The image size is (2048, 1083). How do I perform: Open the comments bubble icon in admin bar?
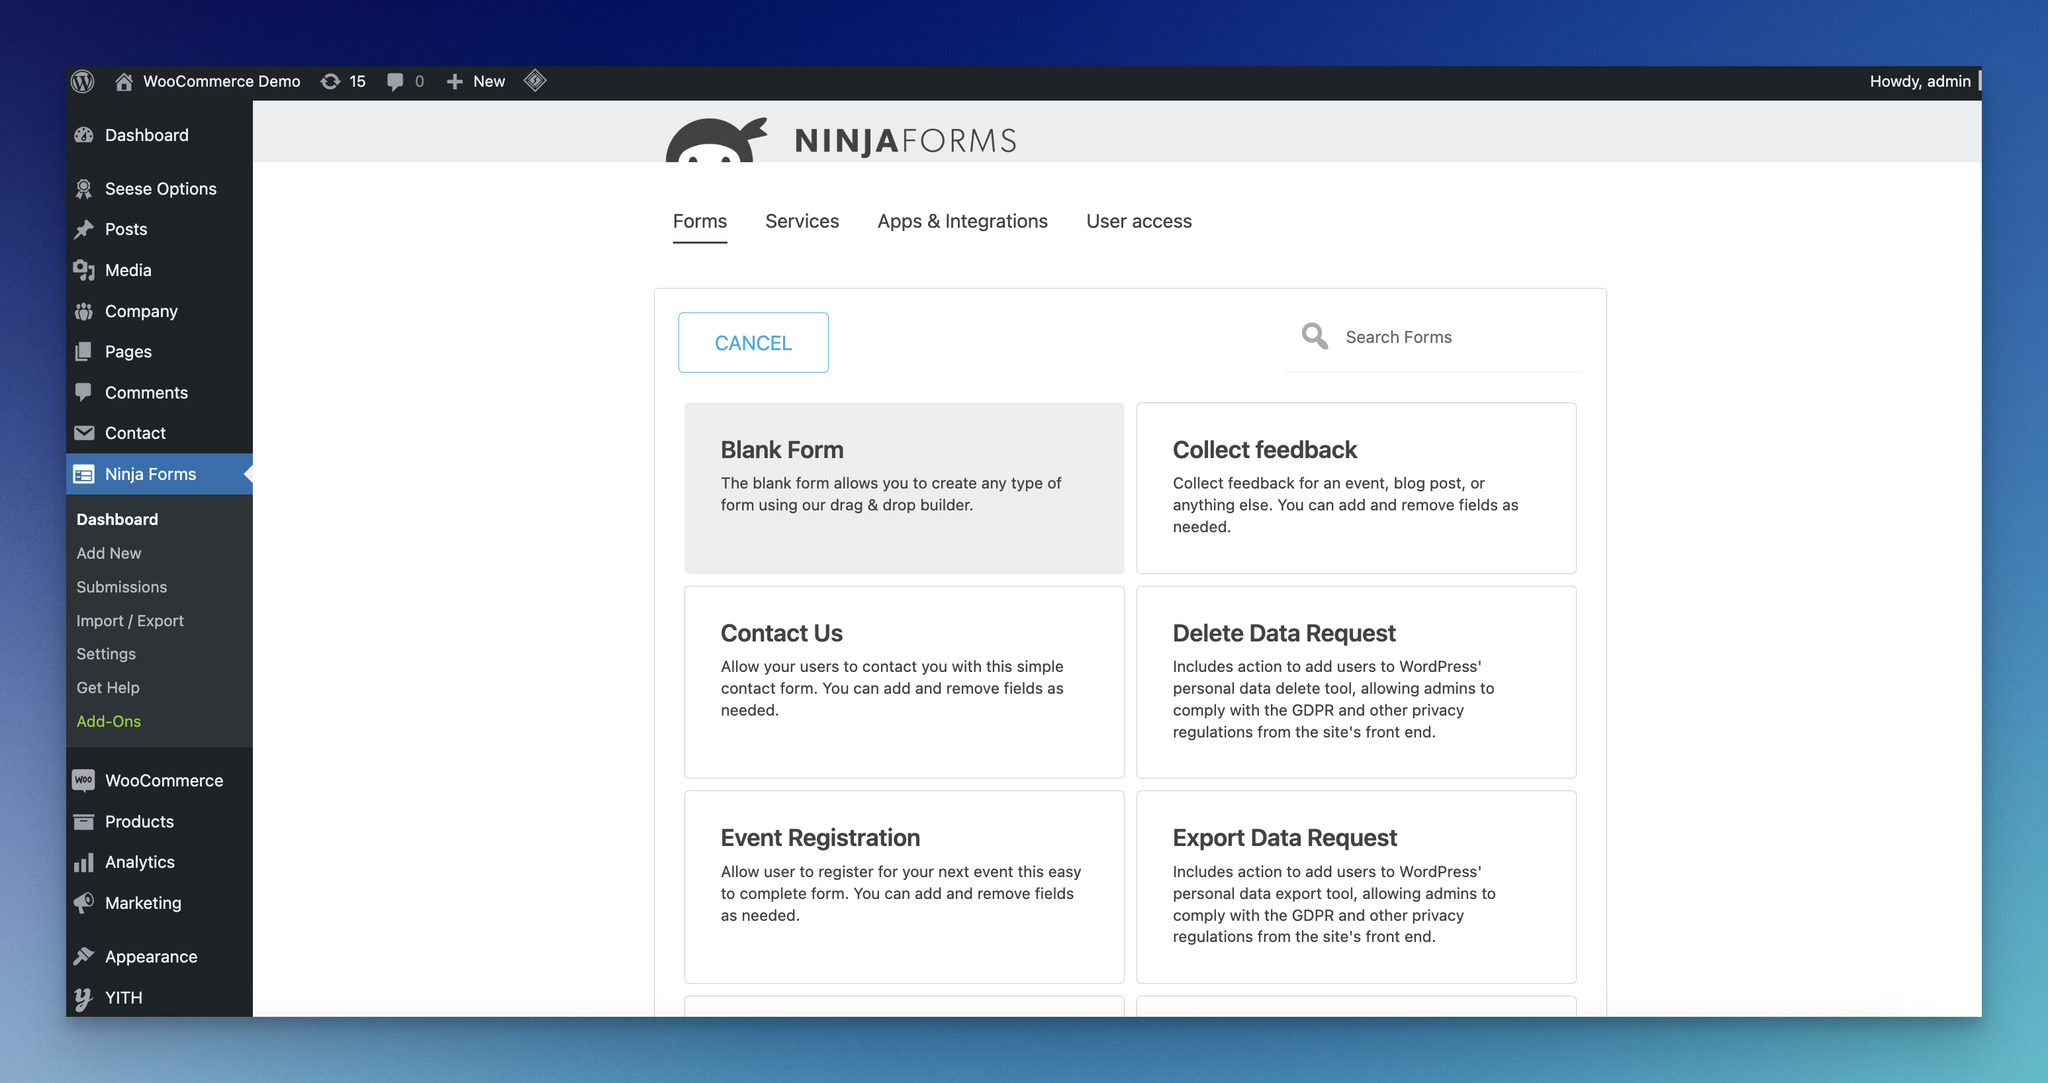395,82
